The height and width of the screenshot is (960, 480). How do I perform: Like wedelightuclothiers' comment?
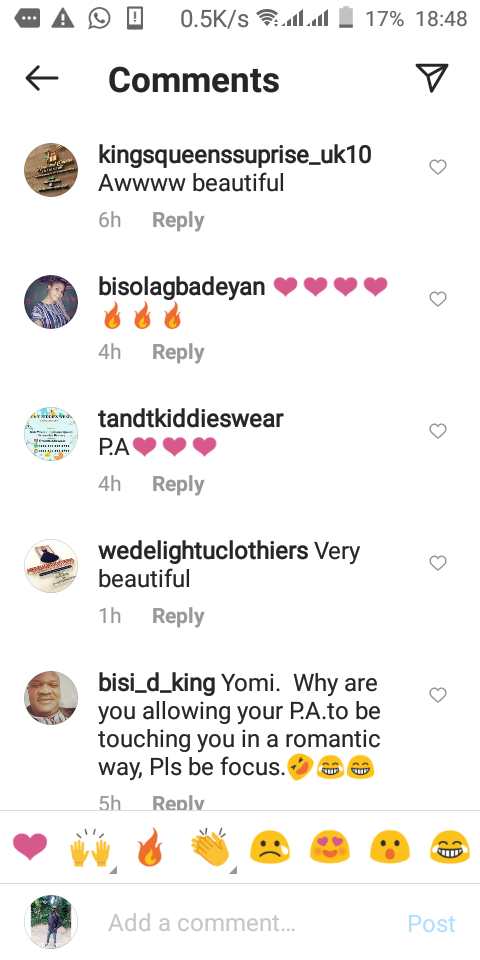point(438,563)
